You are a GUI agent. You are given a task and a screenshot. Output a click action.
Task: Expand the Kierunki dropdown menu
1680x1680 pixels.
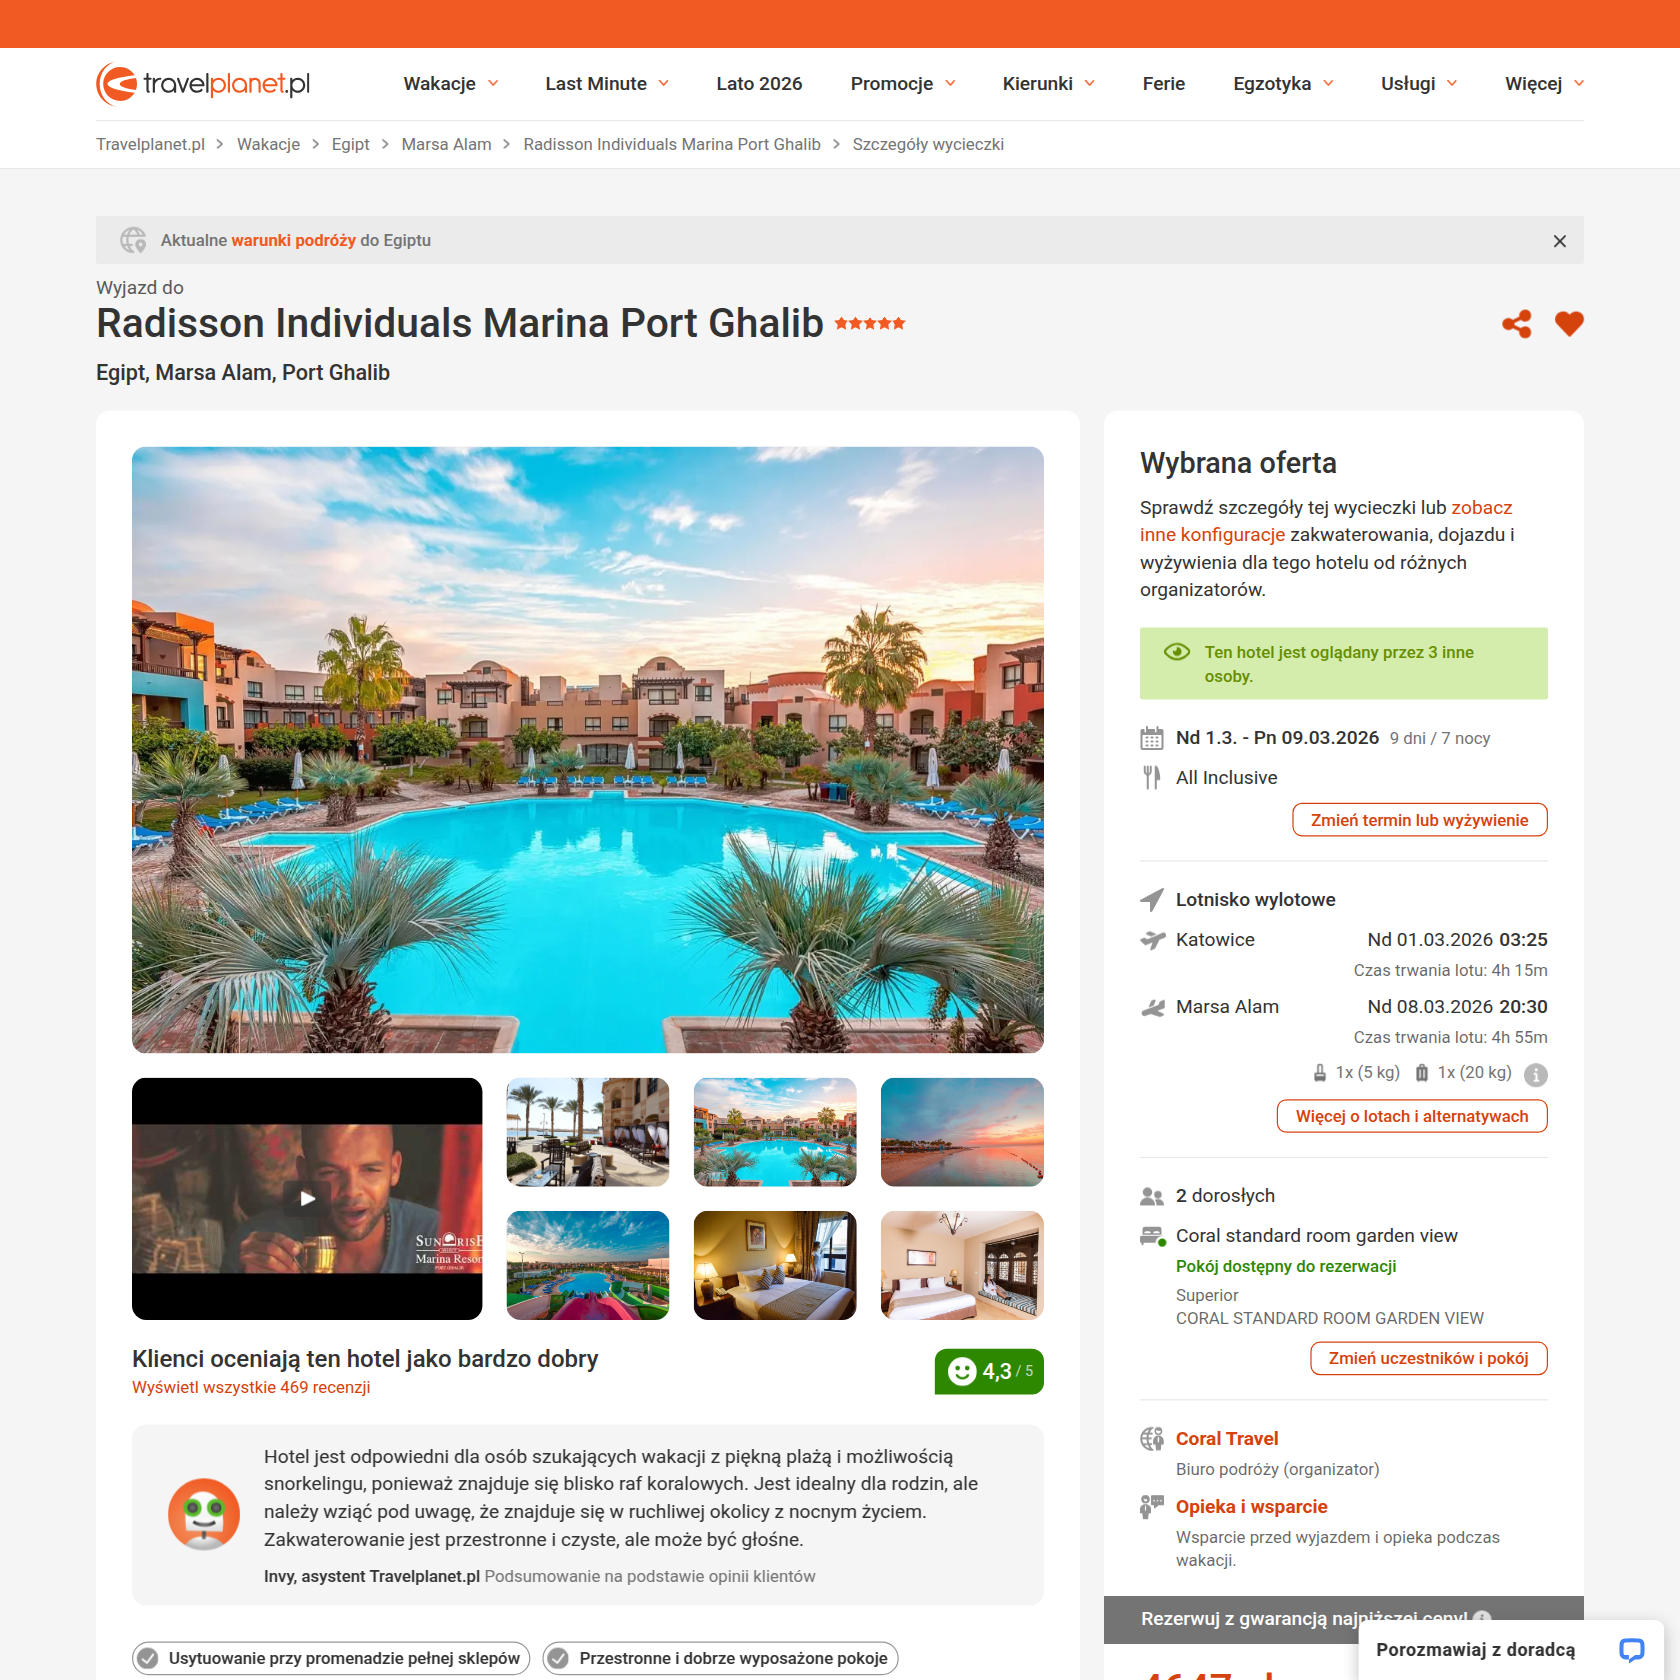(1048, 84)
